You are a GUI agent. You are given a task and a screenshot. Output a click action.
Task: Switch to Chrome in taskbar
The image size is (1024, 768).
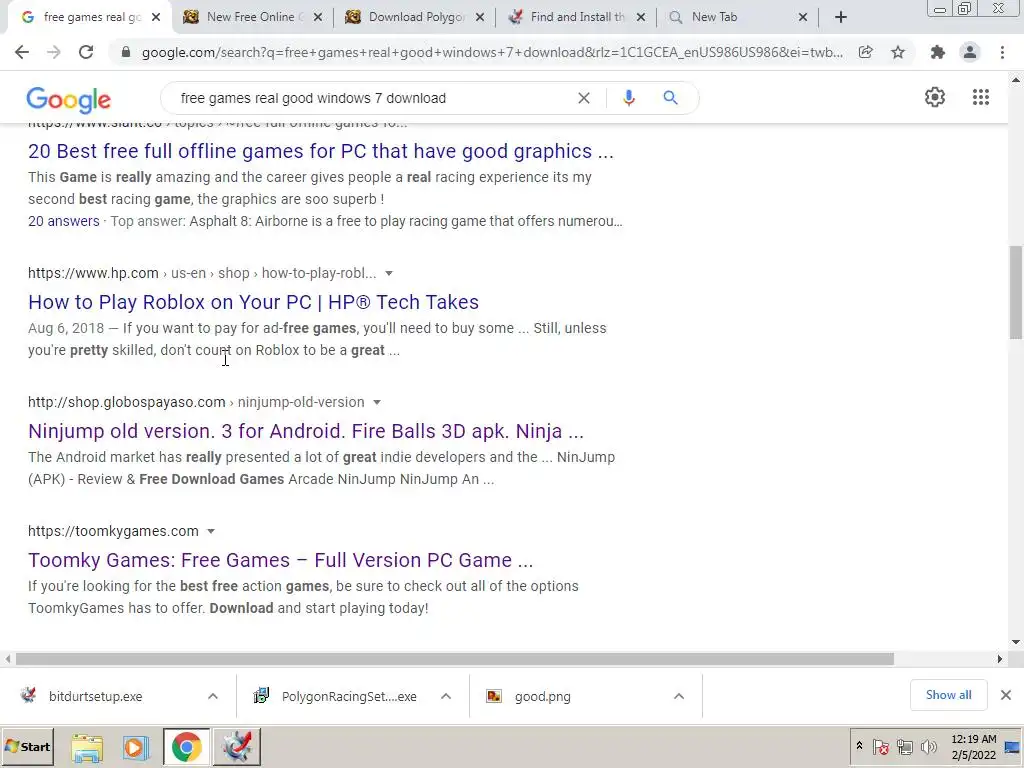[187, 747]
